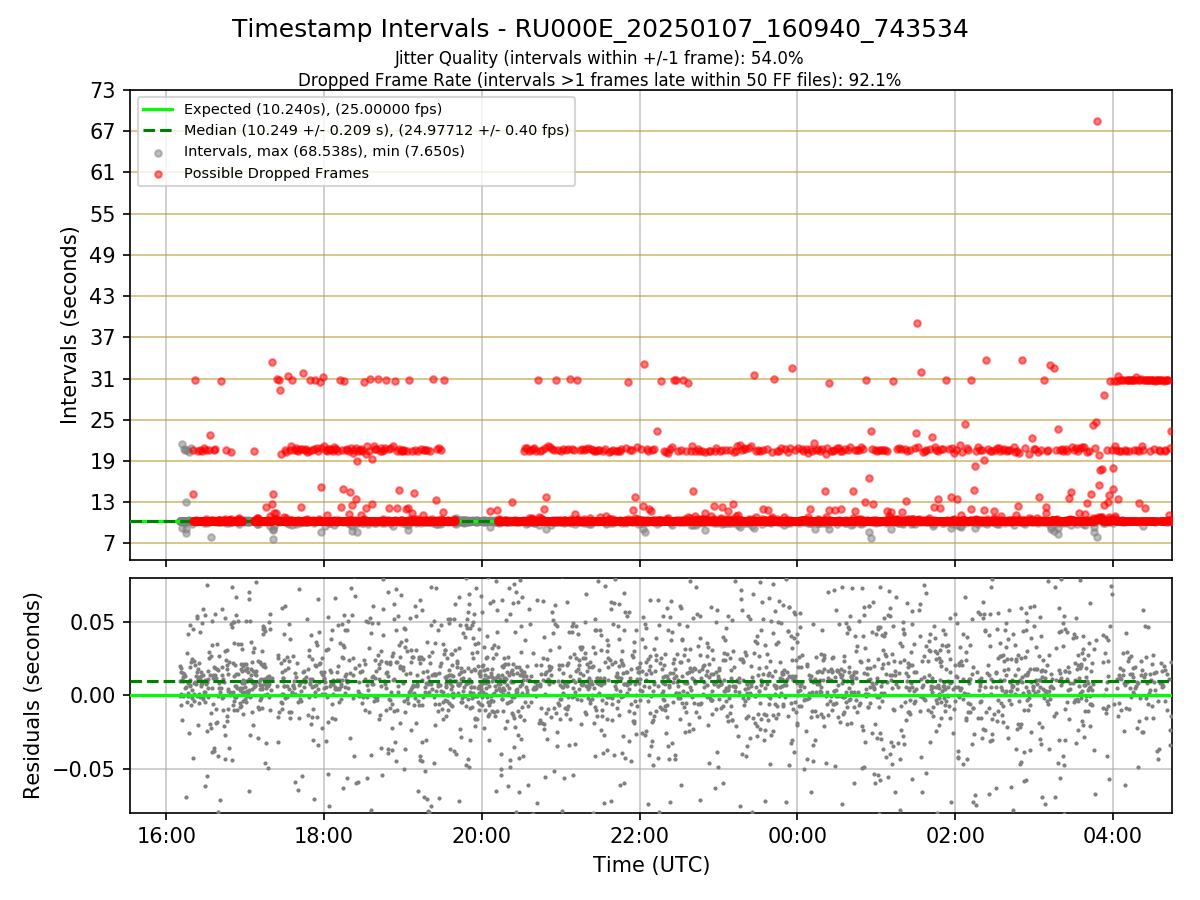Click the '61' y-axis tick label
The image size is (1200, 900).
(x=105, y=172)
